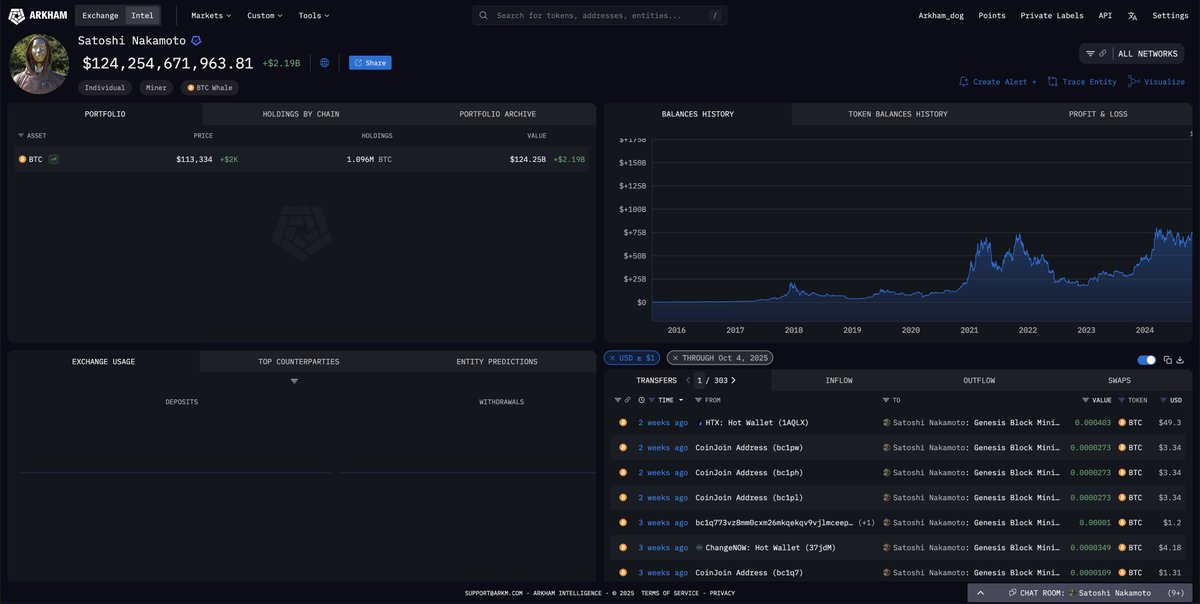Open the API link
This screenshot has height=604, width=1200.
point(1105,16)
